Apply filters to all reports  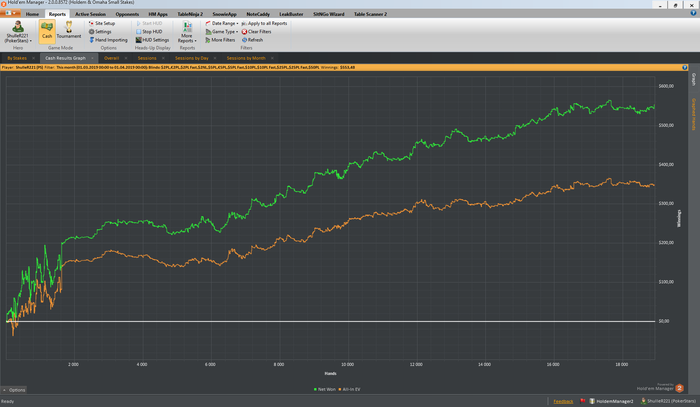coord(264,23)
